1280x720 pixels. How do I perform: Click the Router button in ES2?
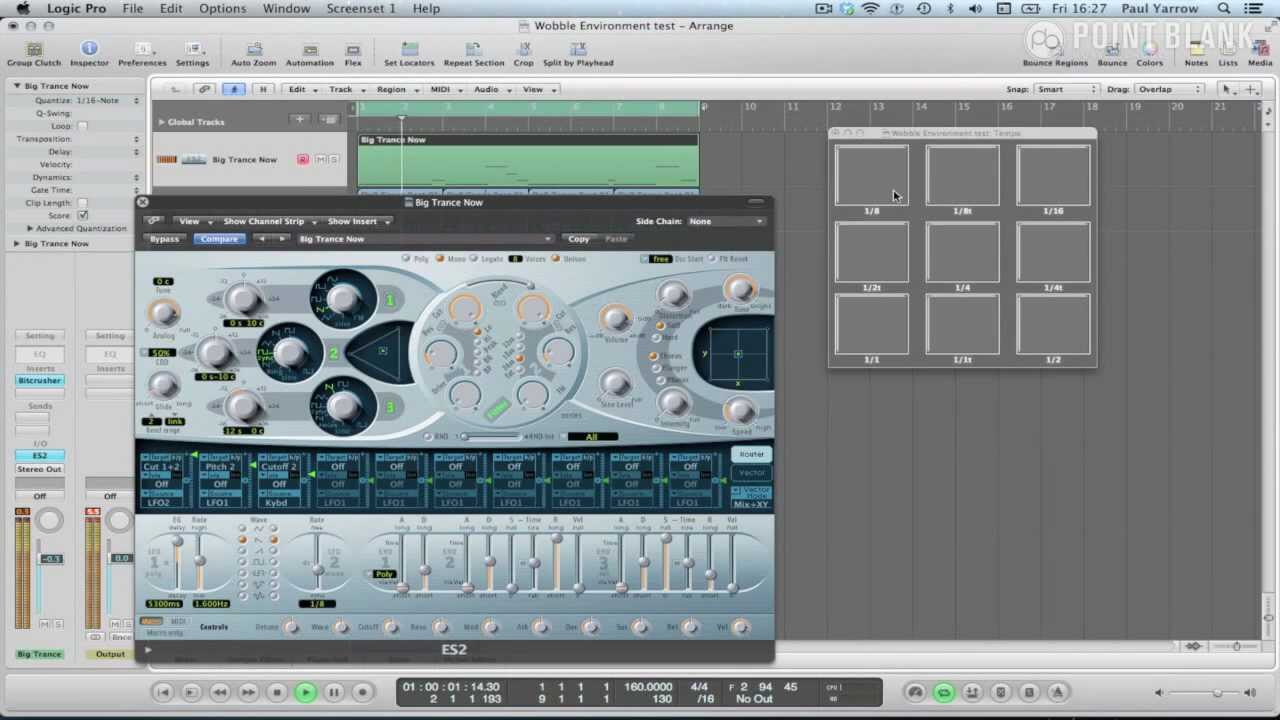(x=751, y=454)
